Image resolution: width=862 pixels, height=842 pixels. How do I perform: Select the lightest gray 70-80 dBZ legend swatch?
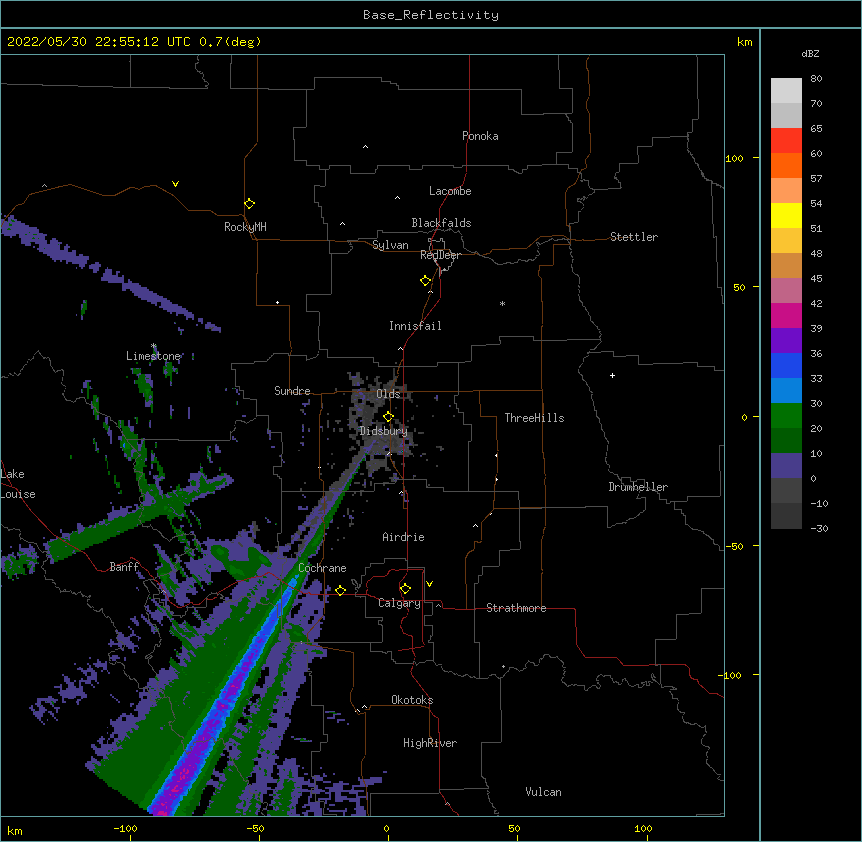click(x=786, y=91)
